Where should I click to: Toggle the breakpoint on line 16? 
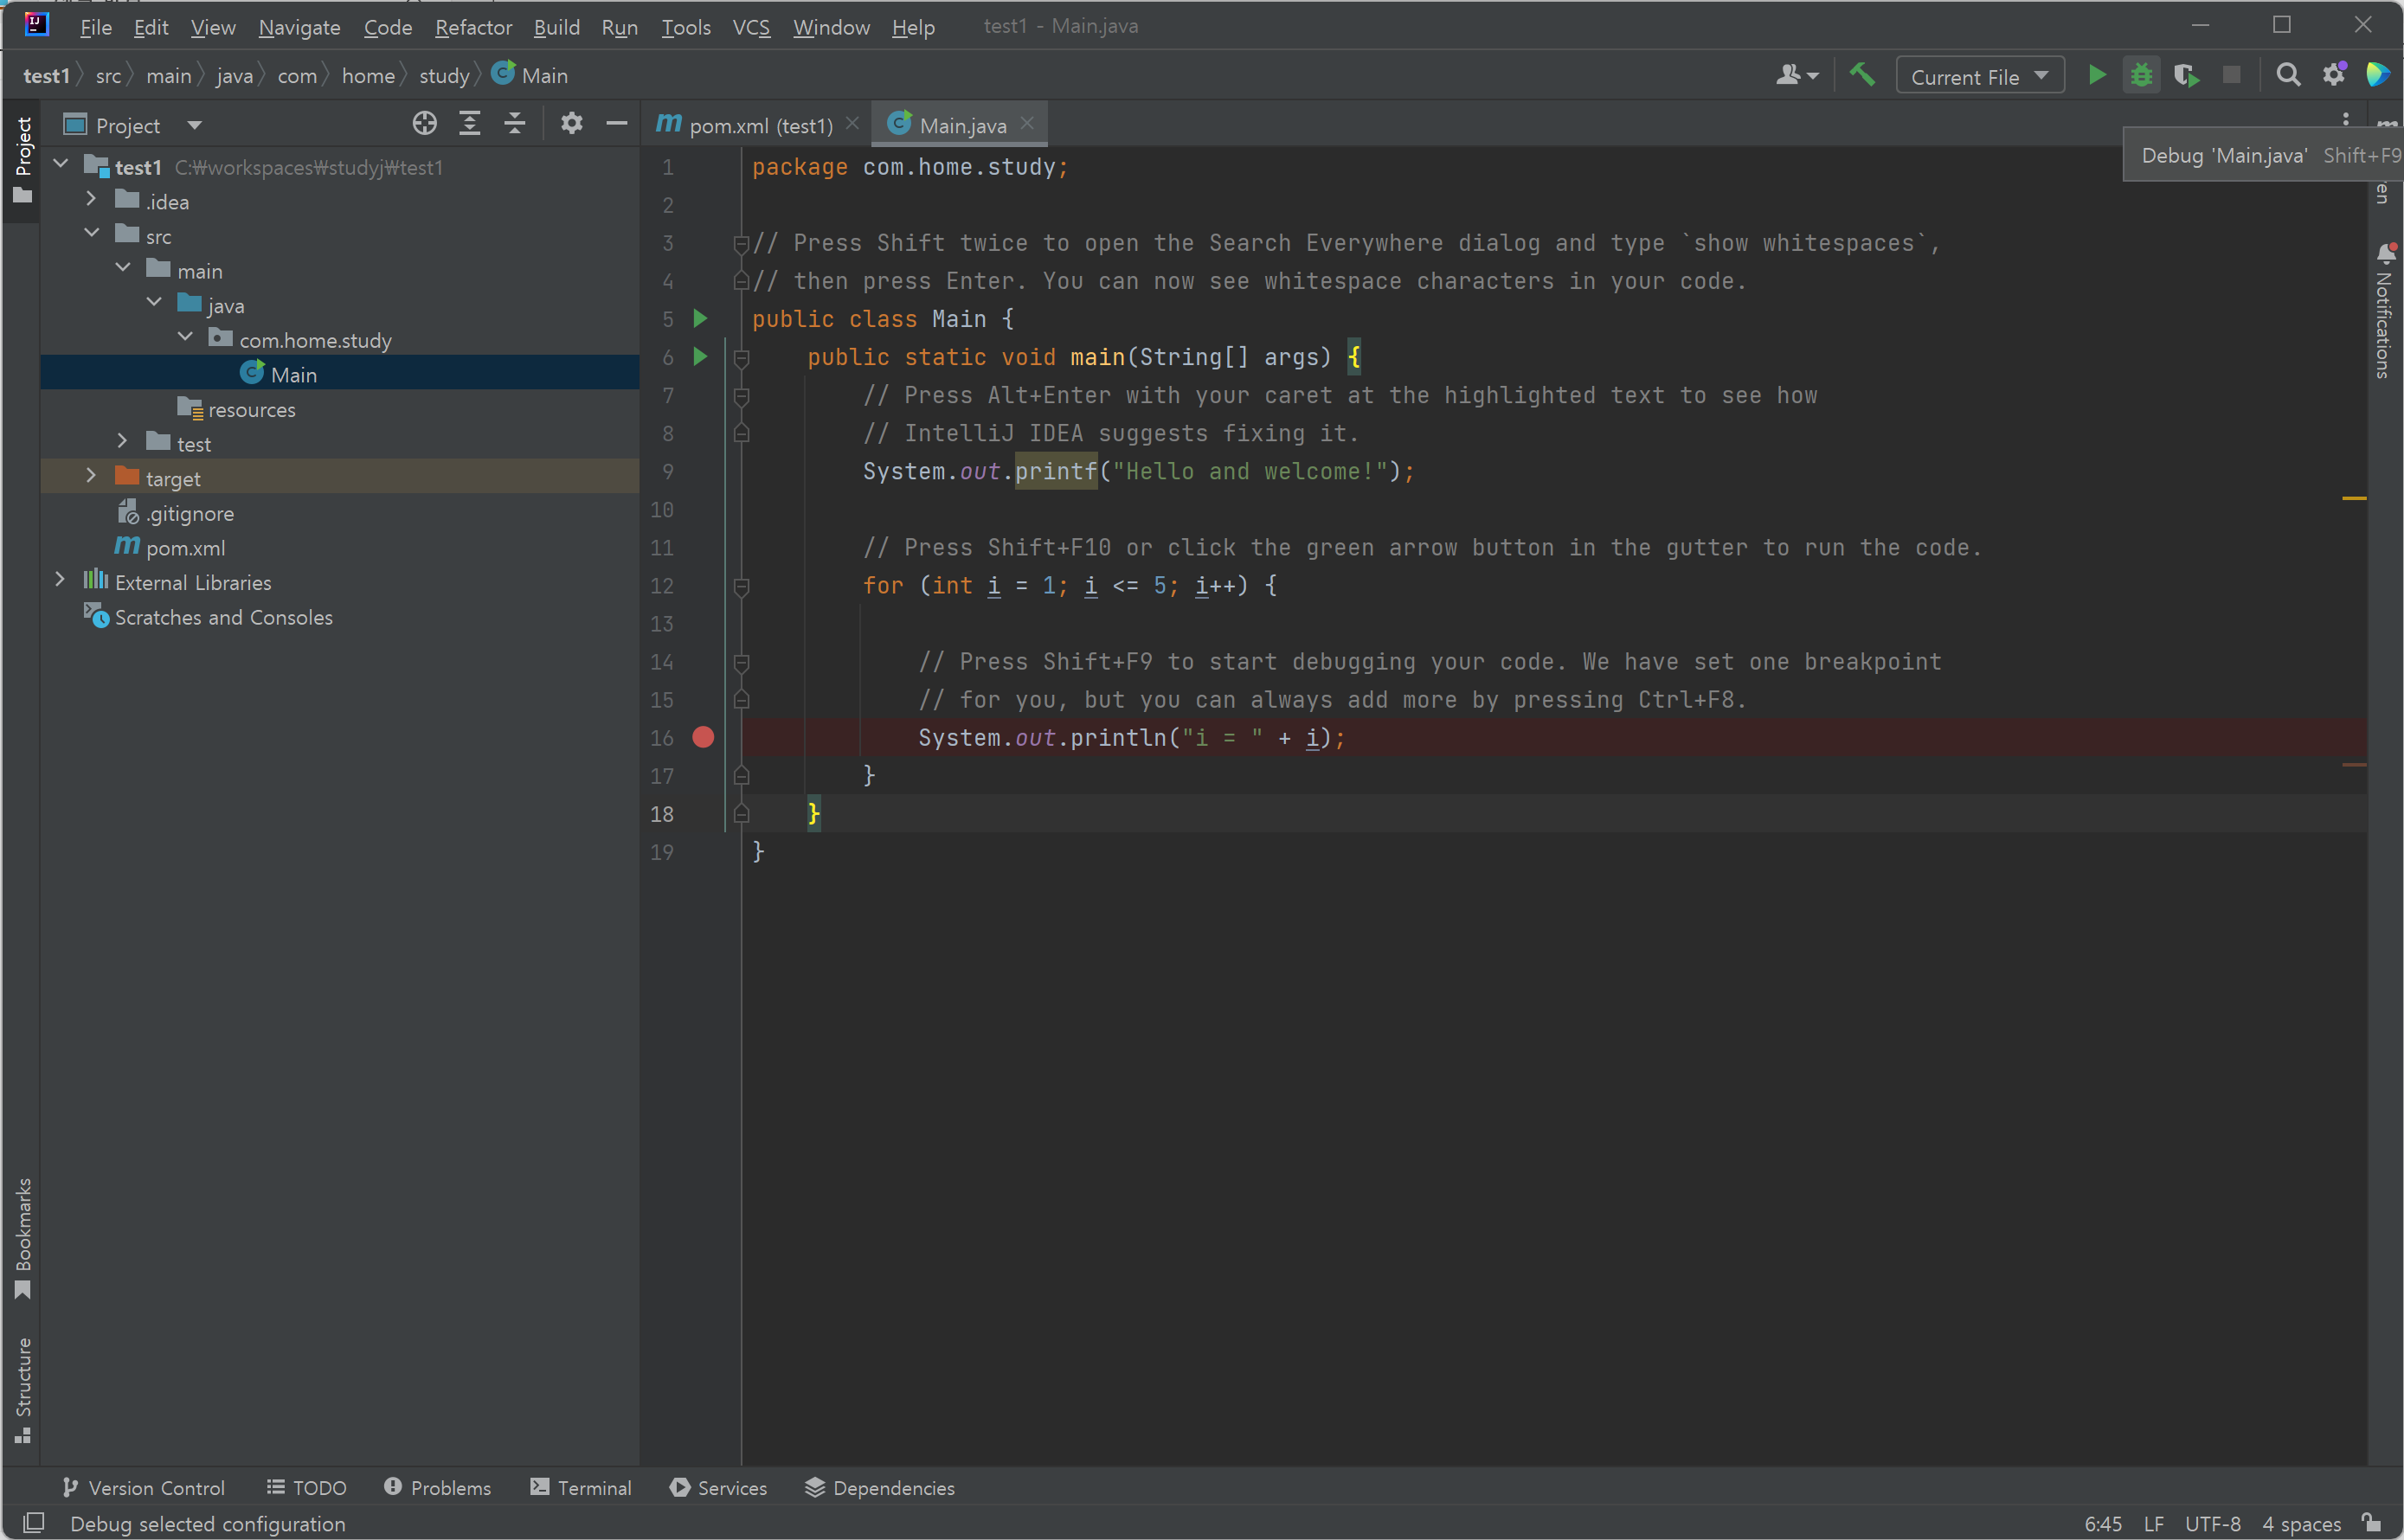point(703,738)
